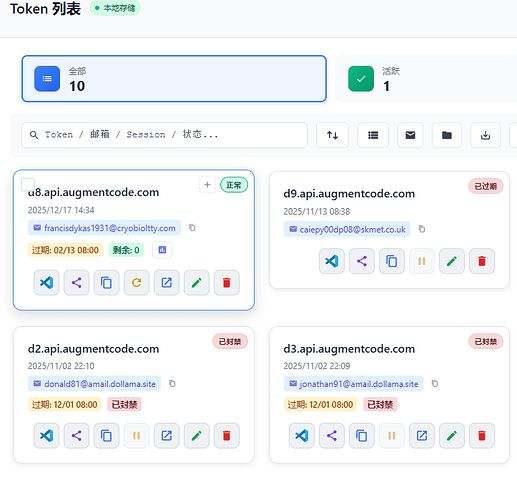Edit the d2.api.augmentcode.com token

[196, 435]
